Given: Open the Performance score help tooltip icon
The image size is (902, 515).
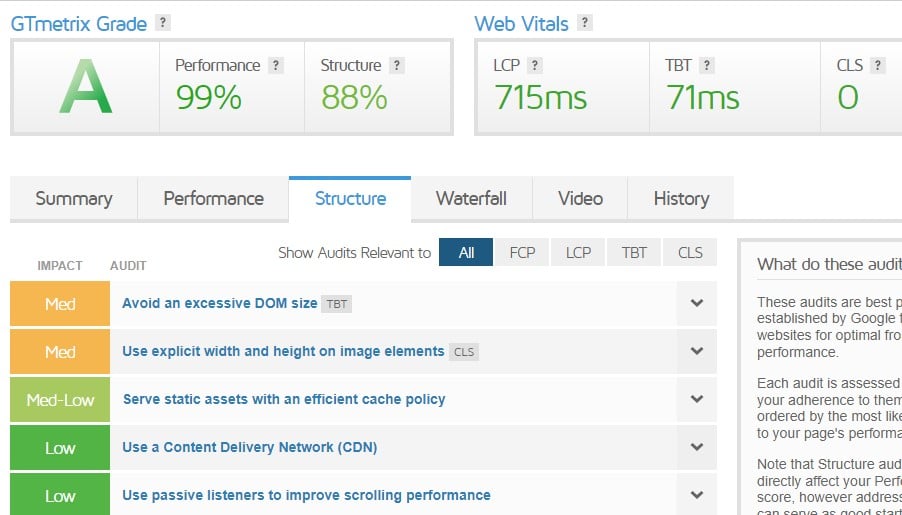Looking at the screenshot, I should [276, 66].
